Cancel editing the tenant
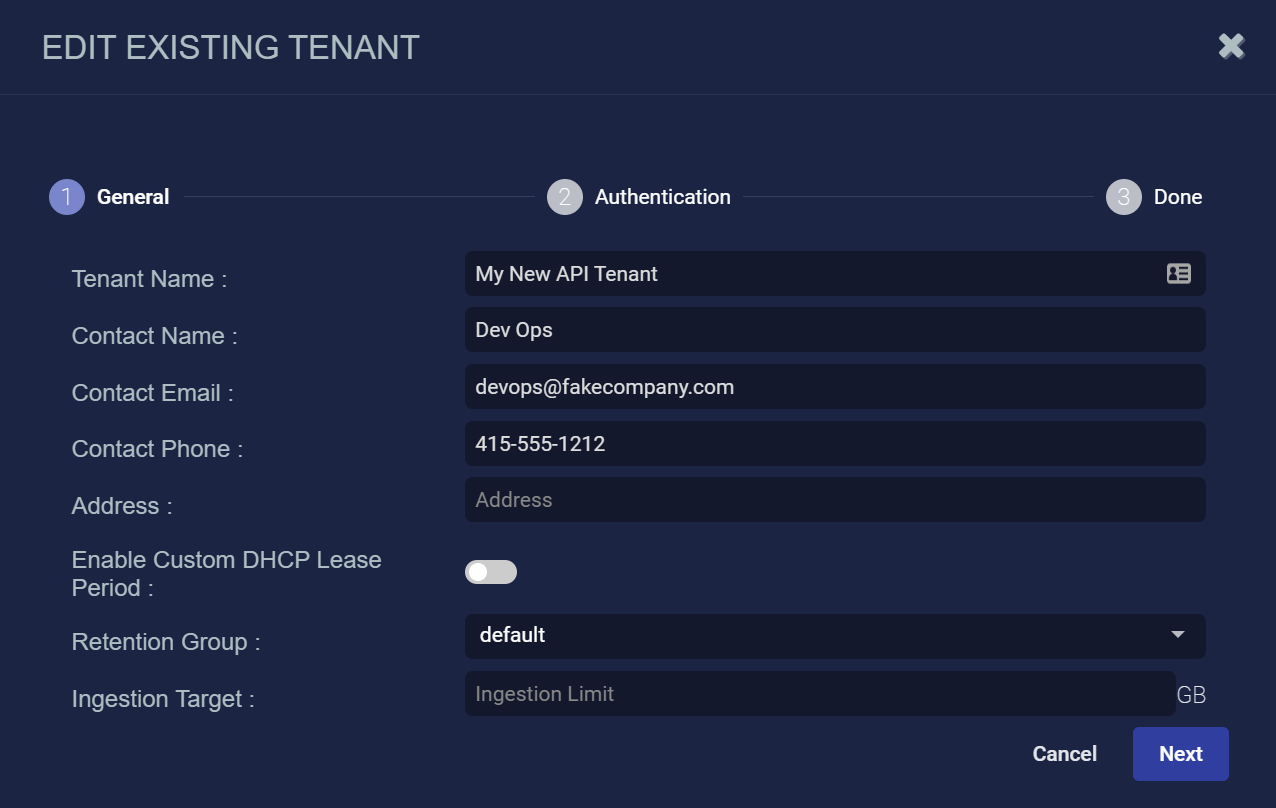Screen dimensions: 1276x808 click(x=1064, y=754)
